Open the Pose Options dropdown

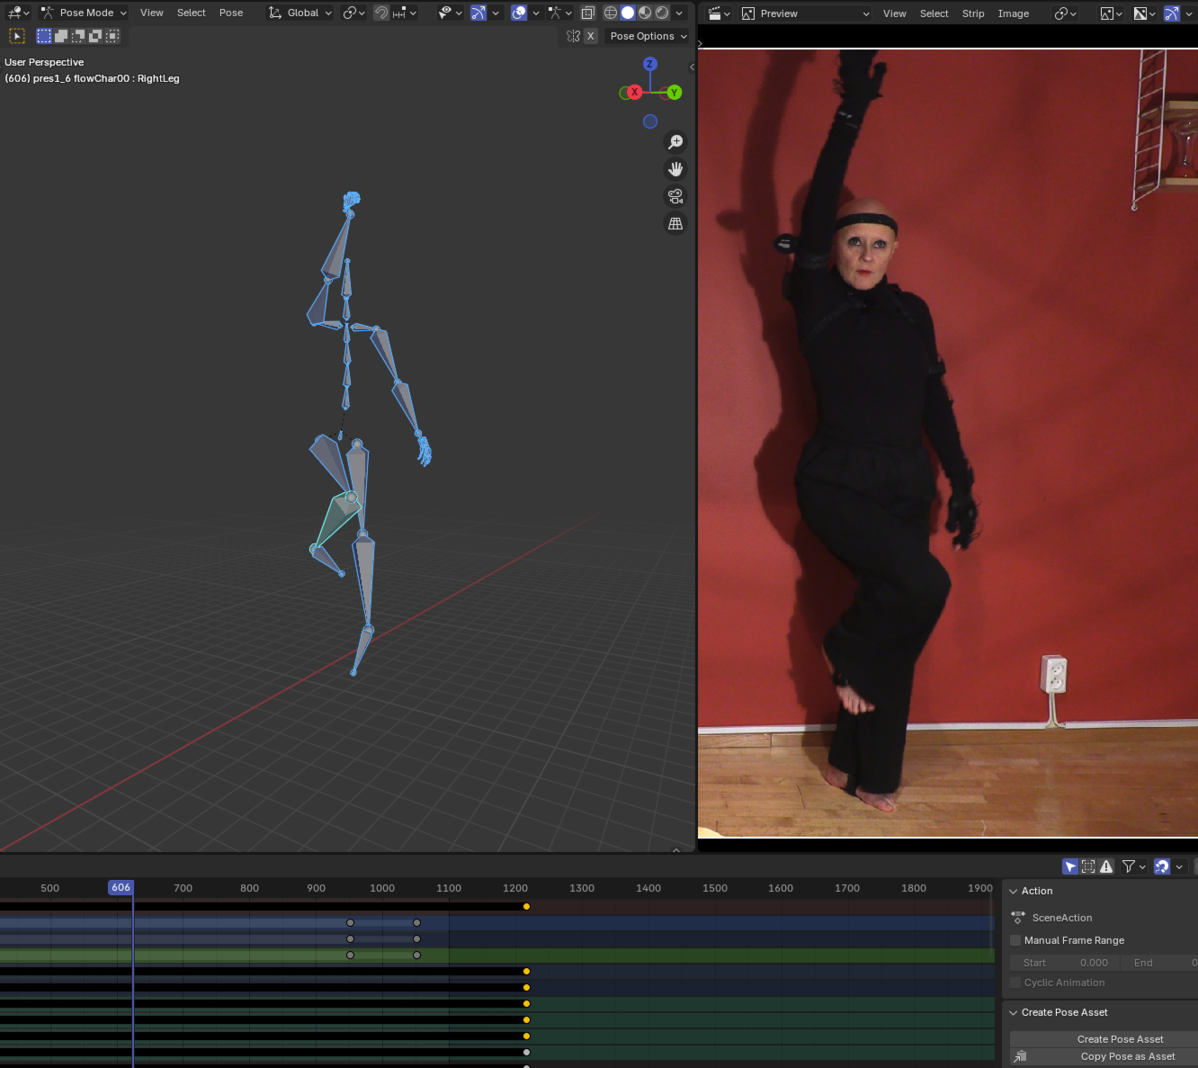(x=648, y=36)
